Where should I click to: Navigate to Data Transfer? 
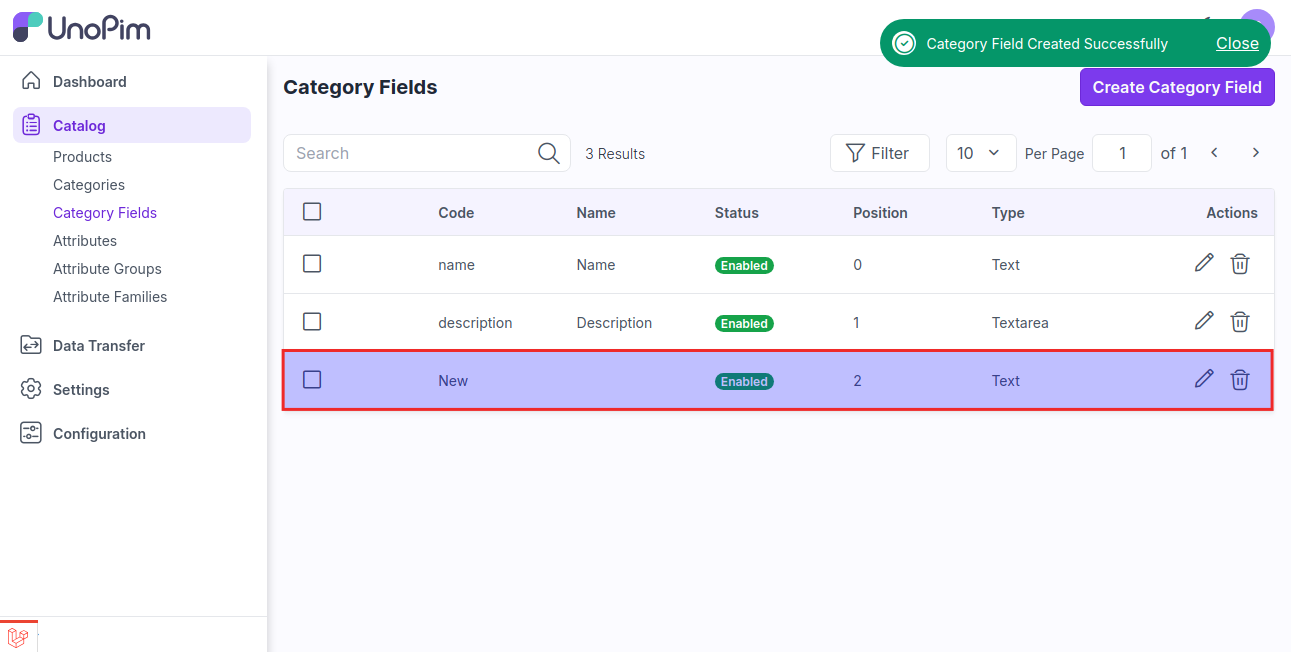[x=98, y=345]
